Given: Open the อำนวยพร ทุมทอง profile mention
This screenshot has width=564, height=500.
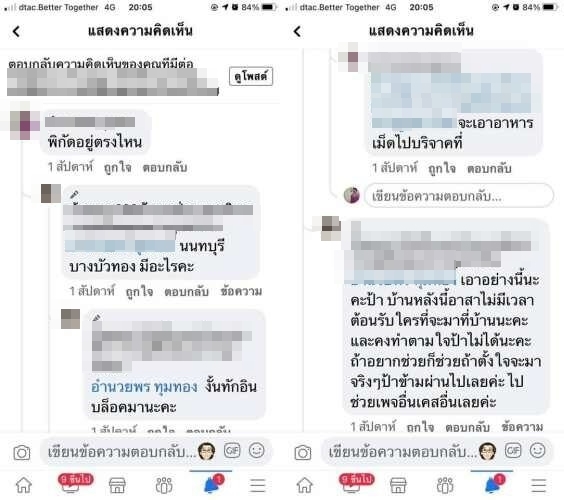Looking at the screenshot, I should (144, 387).
